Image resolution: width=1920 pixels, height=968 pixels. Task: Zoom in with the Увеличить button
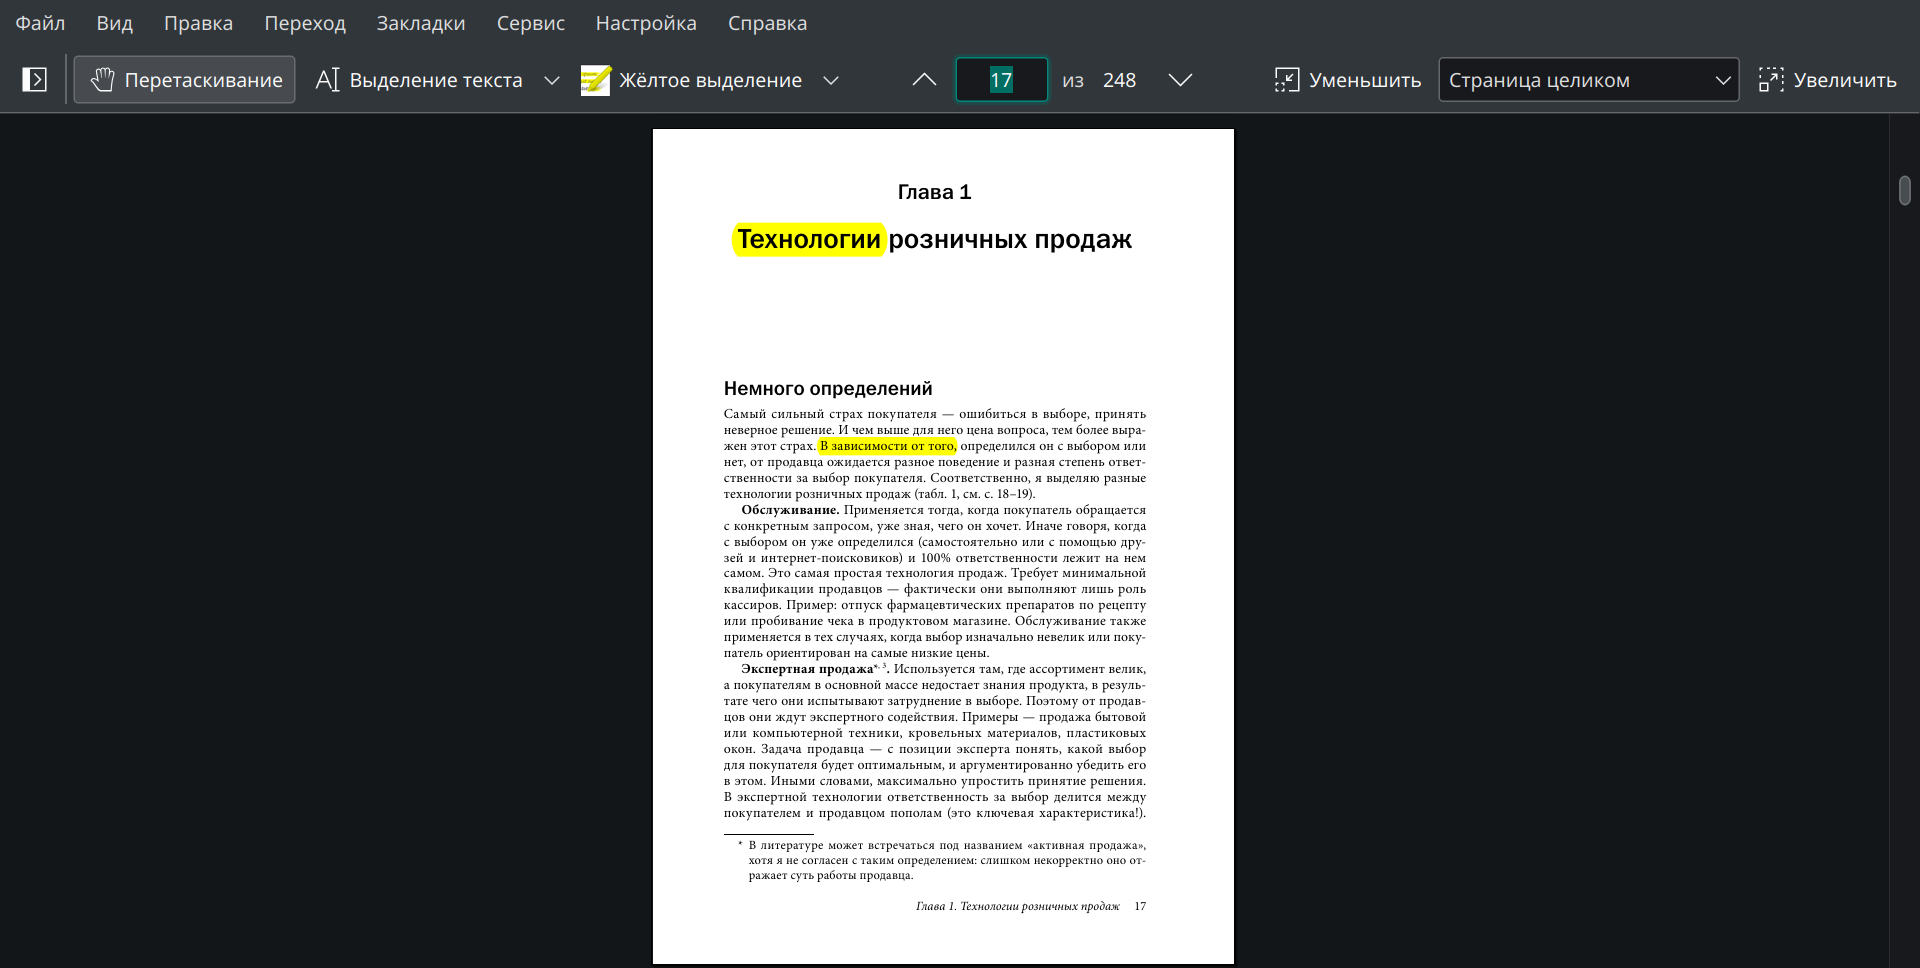[x=1828, y=80]
